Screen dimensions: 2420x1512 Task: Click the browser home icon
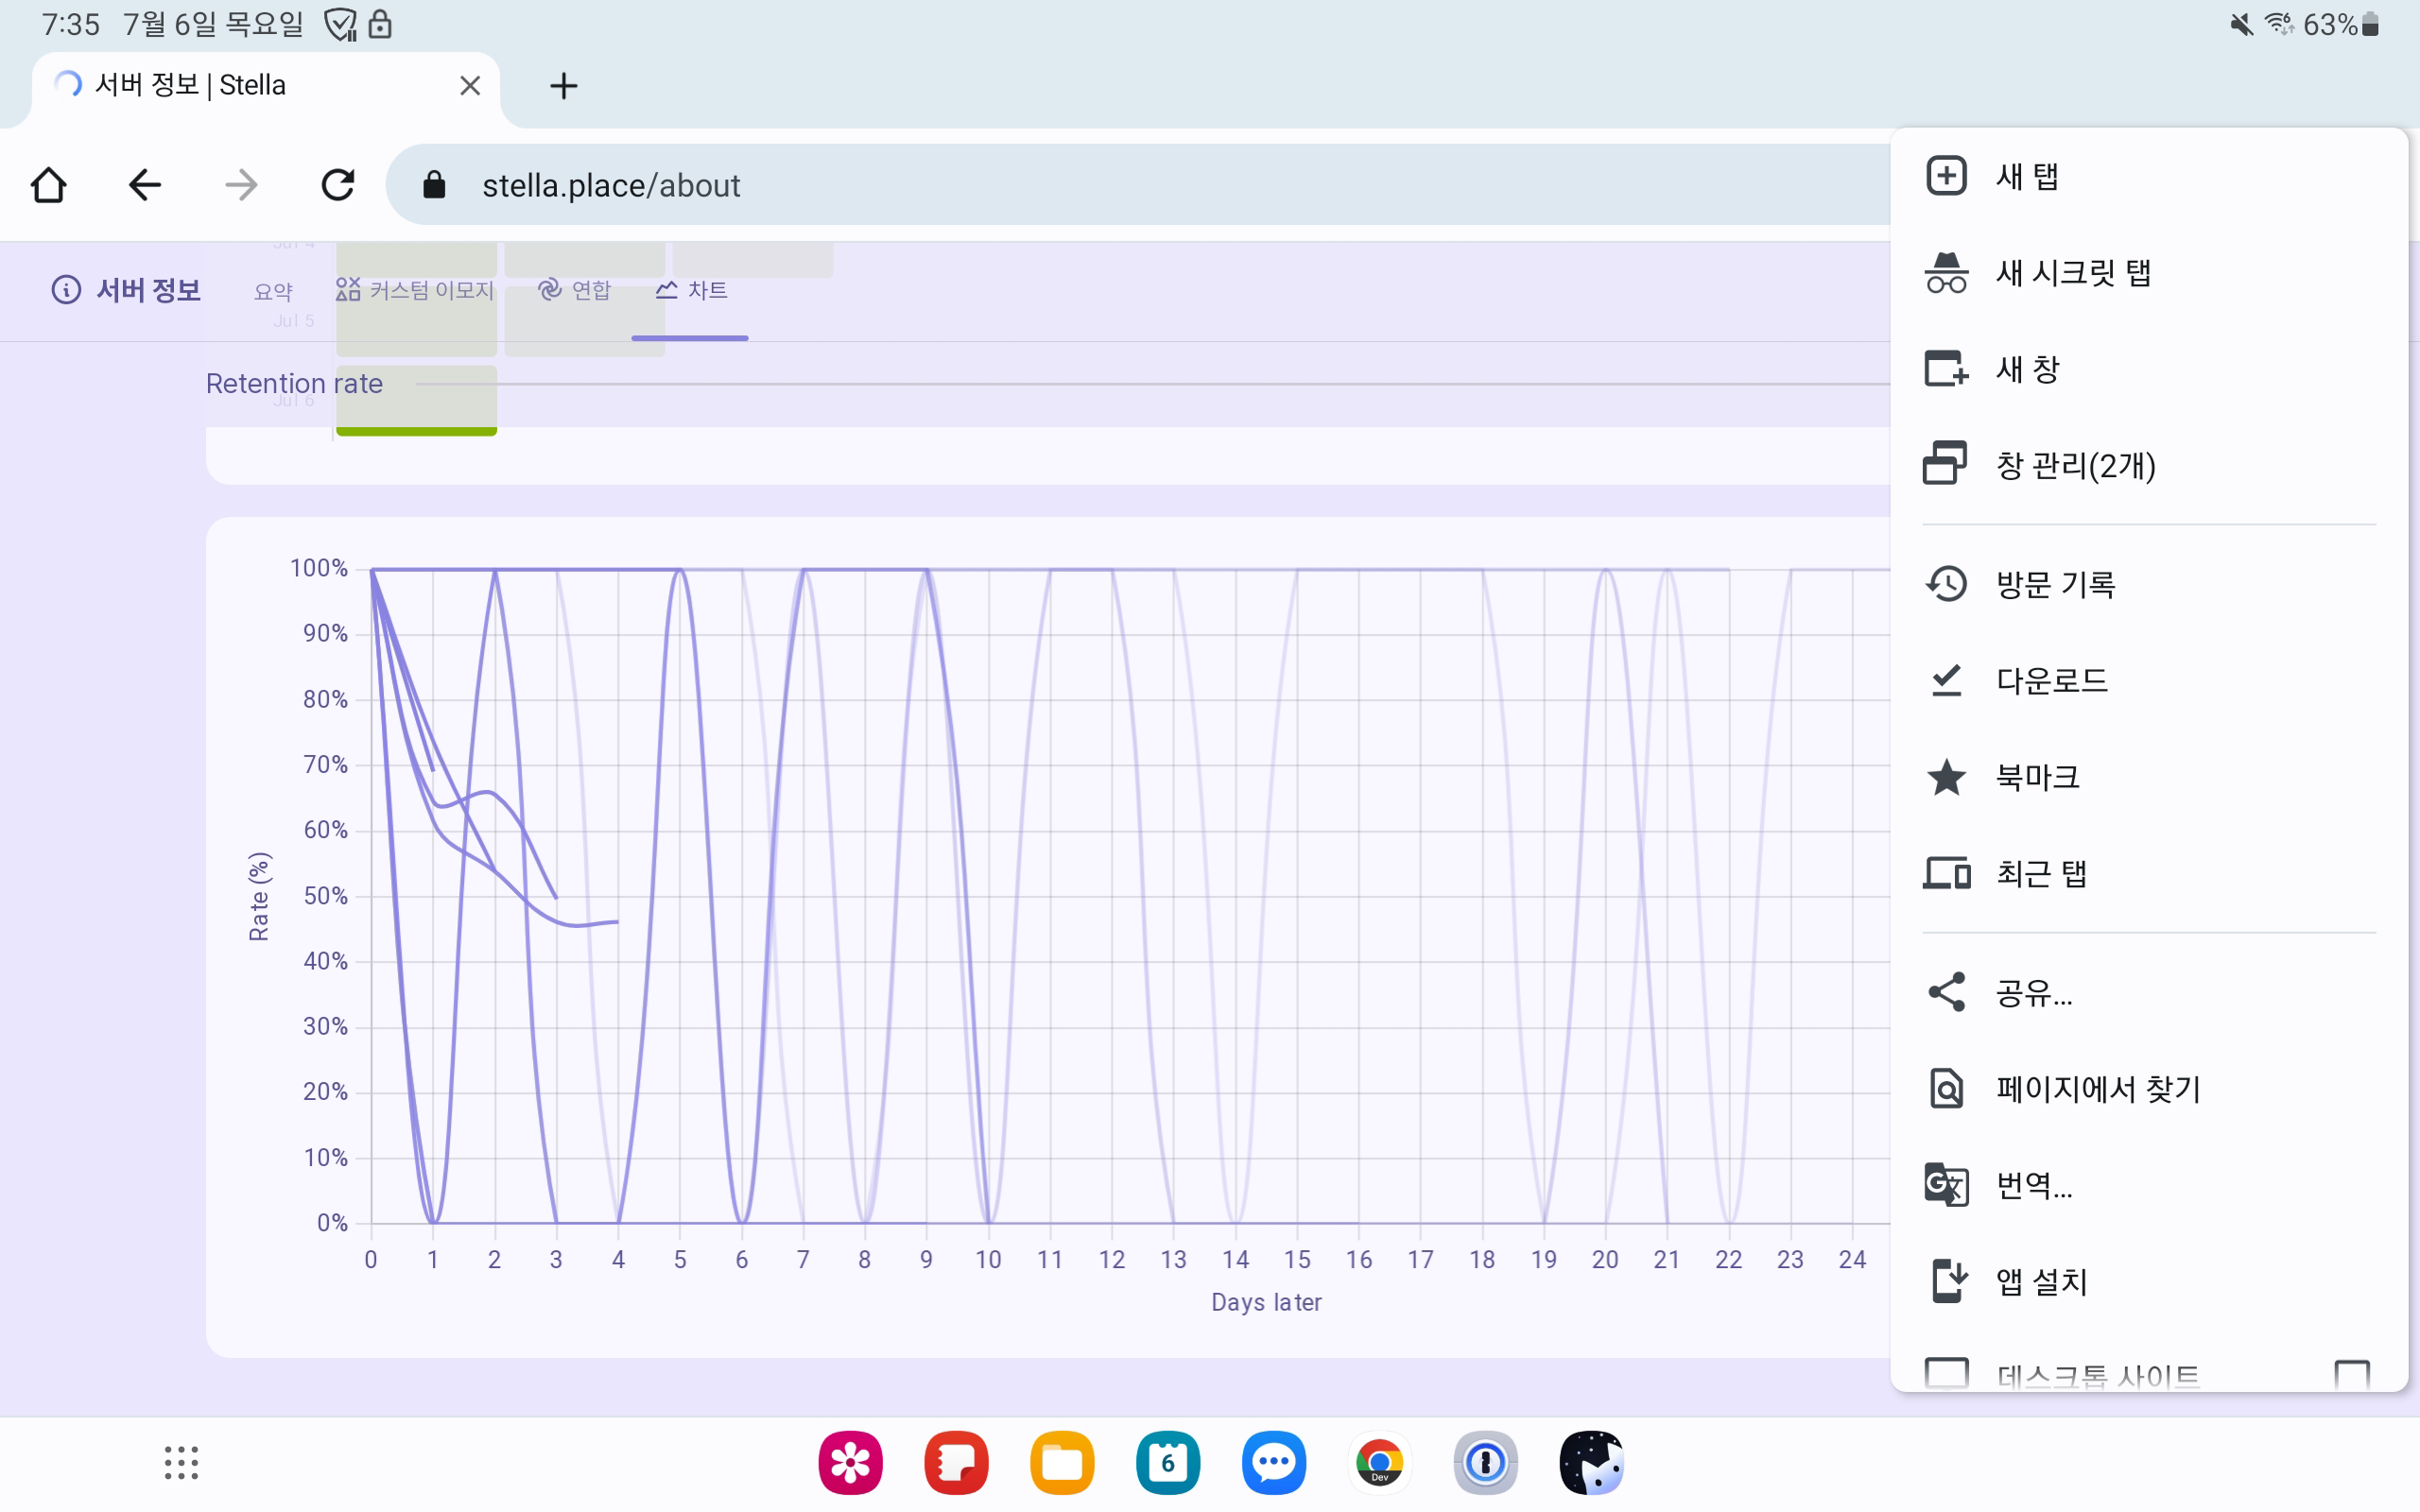coord(48,185)
